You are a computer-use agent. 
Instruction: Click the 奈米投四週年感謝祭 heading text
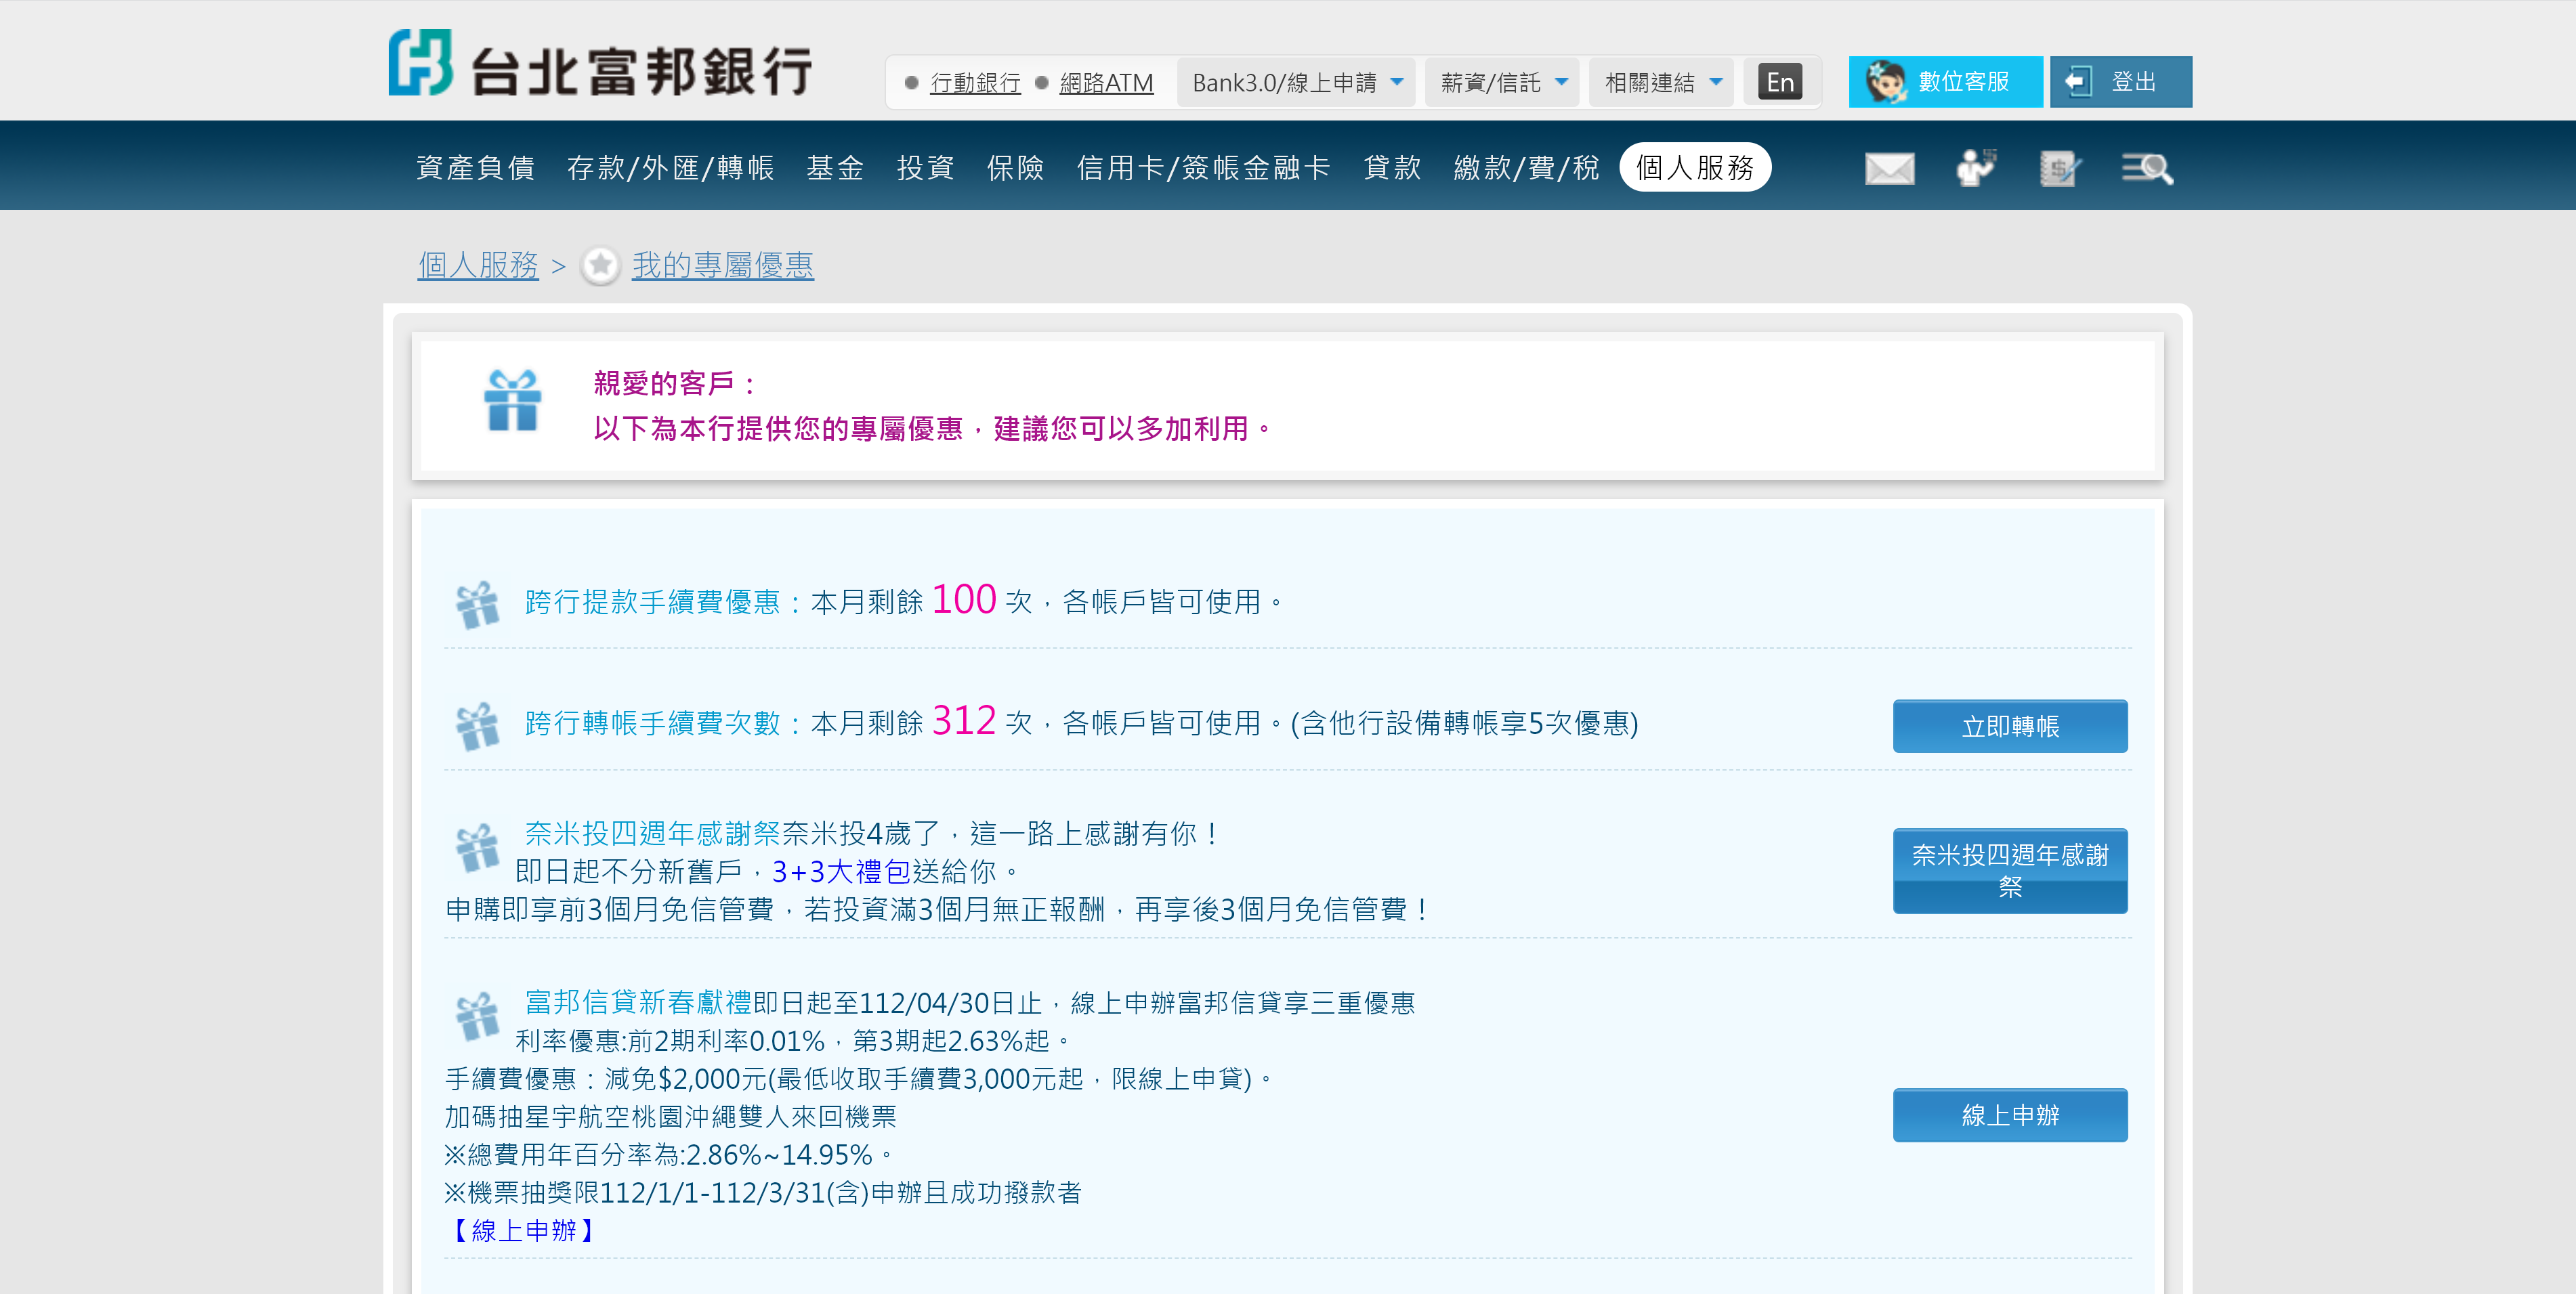[653, 833]
